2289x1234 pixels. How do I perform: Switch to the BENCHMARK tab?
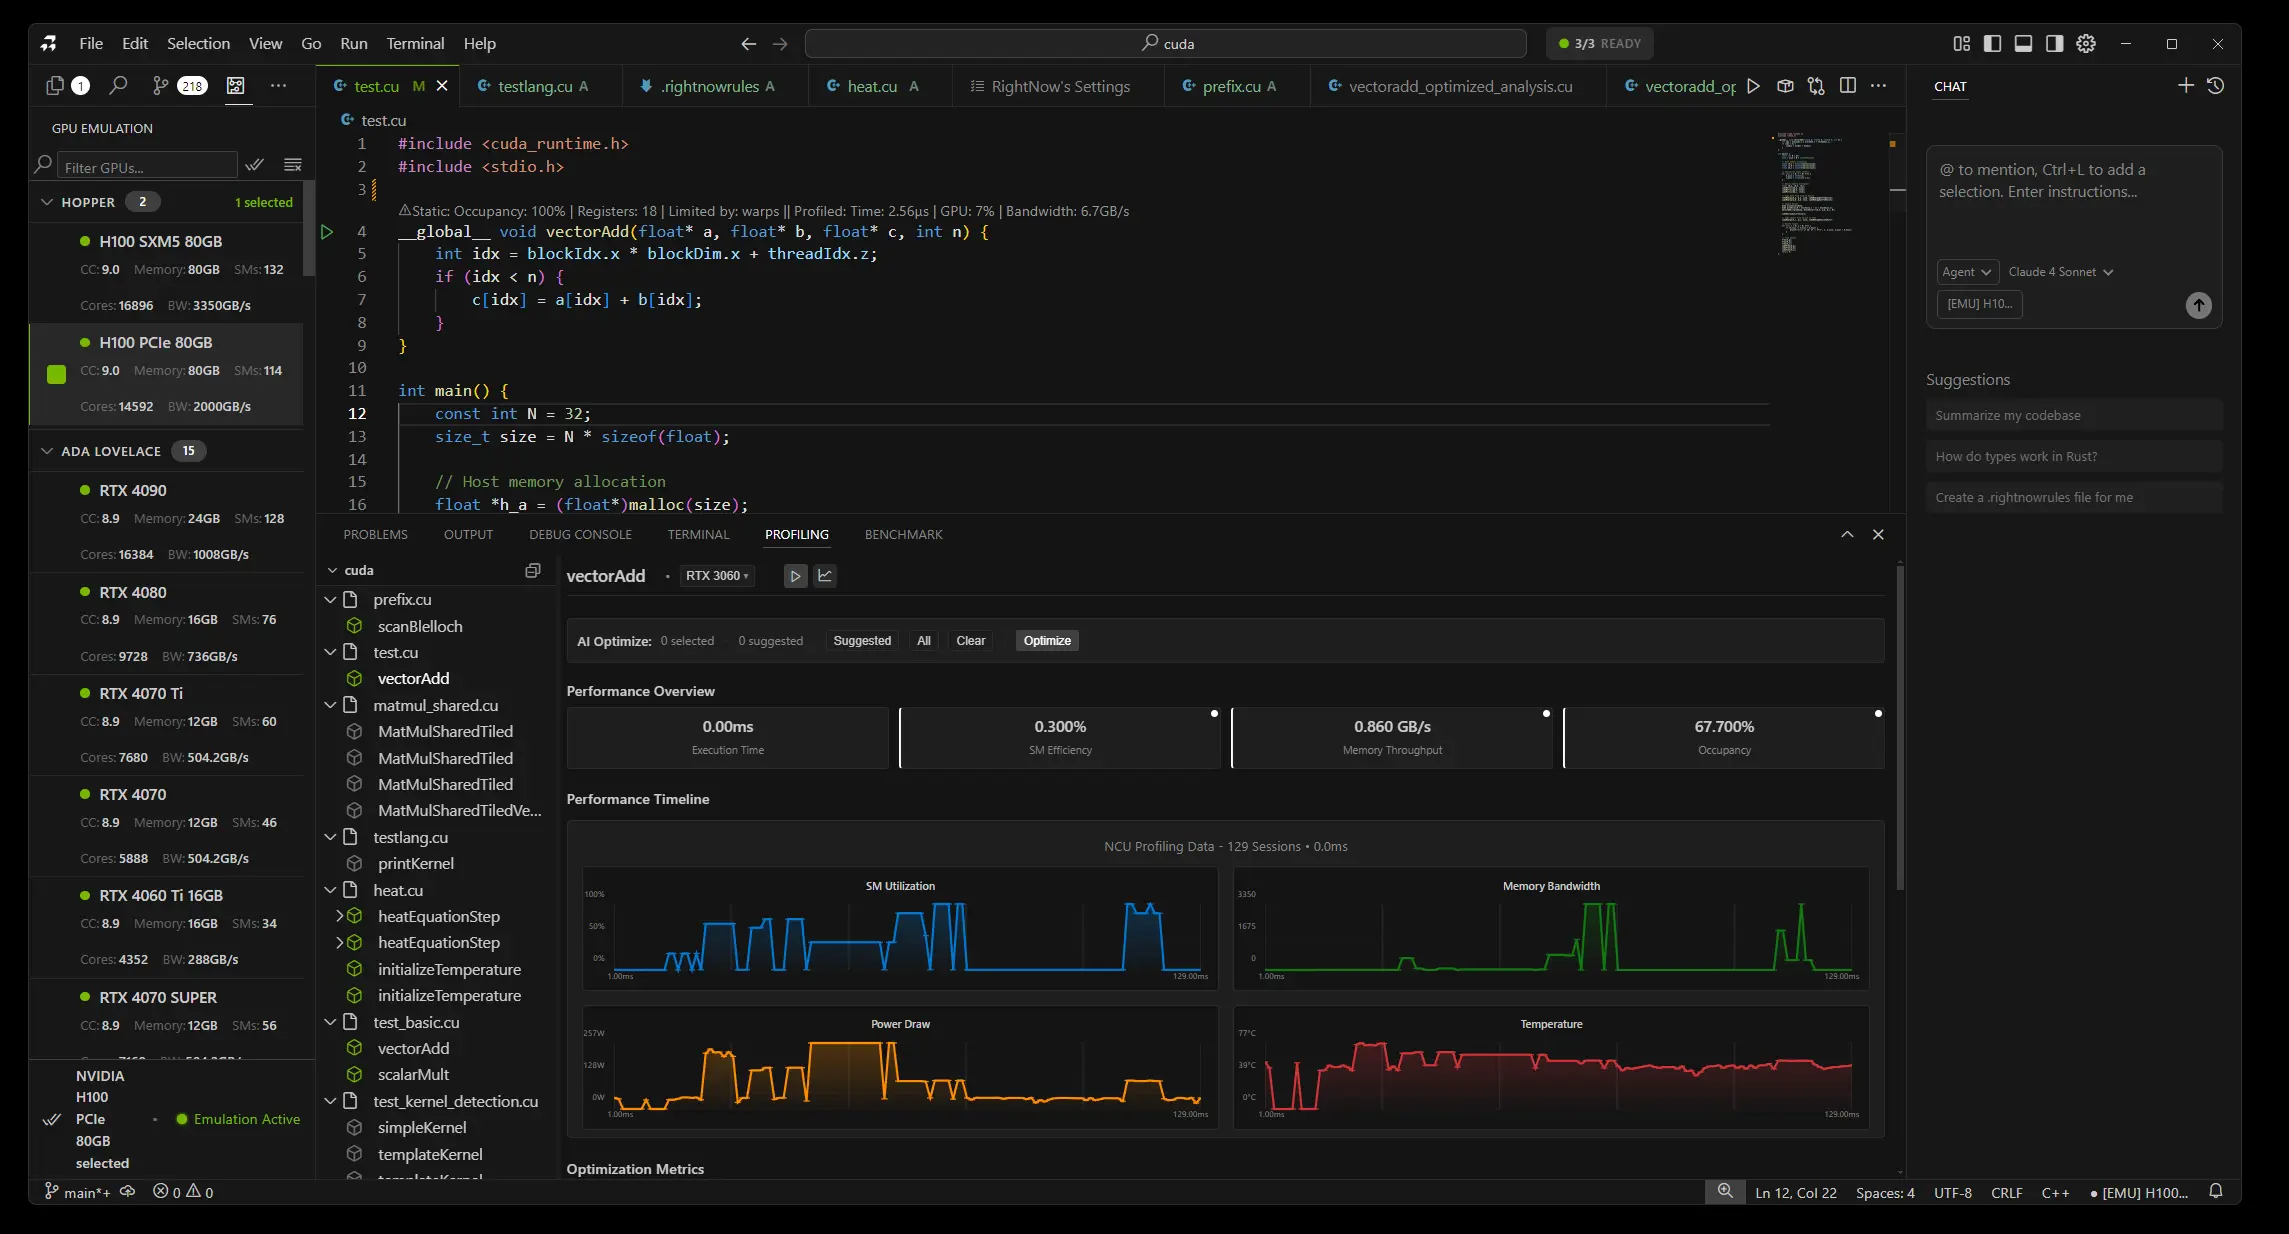pos(902,534)
